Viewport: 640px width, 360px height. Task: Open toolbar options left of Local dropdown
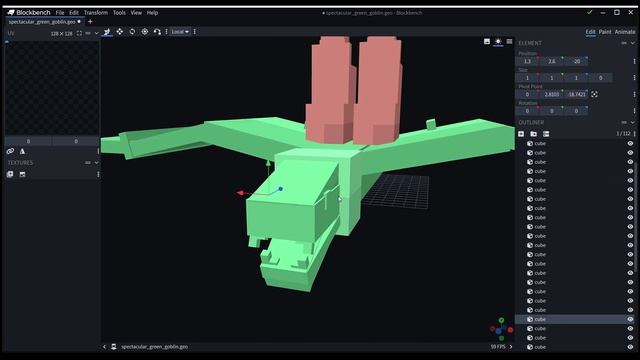click(x=166, y=31)
